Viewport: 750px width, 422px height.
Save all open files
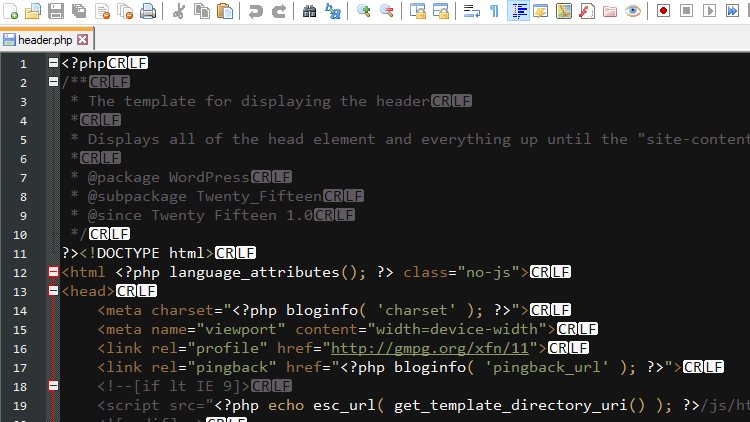79,11
